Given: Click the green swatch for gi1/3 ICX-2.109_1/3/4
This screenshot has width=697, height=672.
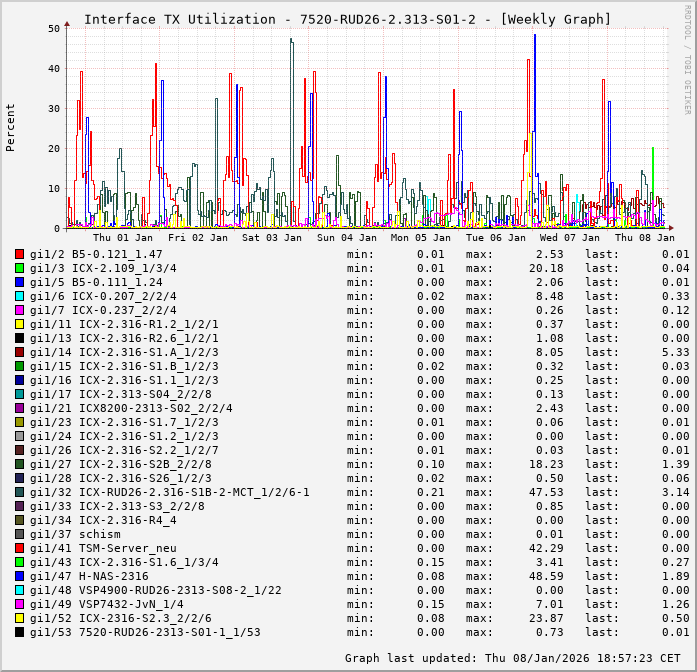Looking at the screenshot, I should click(x=19, y=268).
